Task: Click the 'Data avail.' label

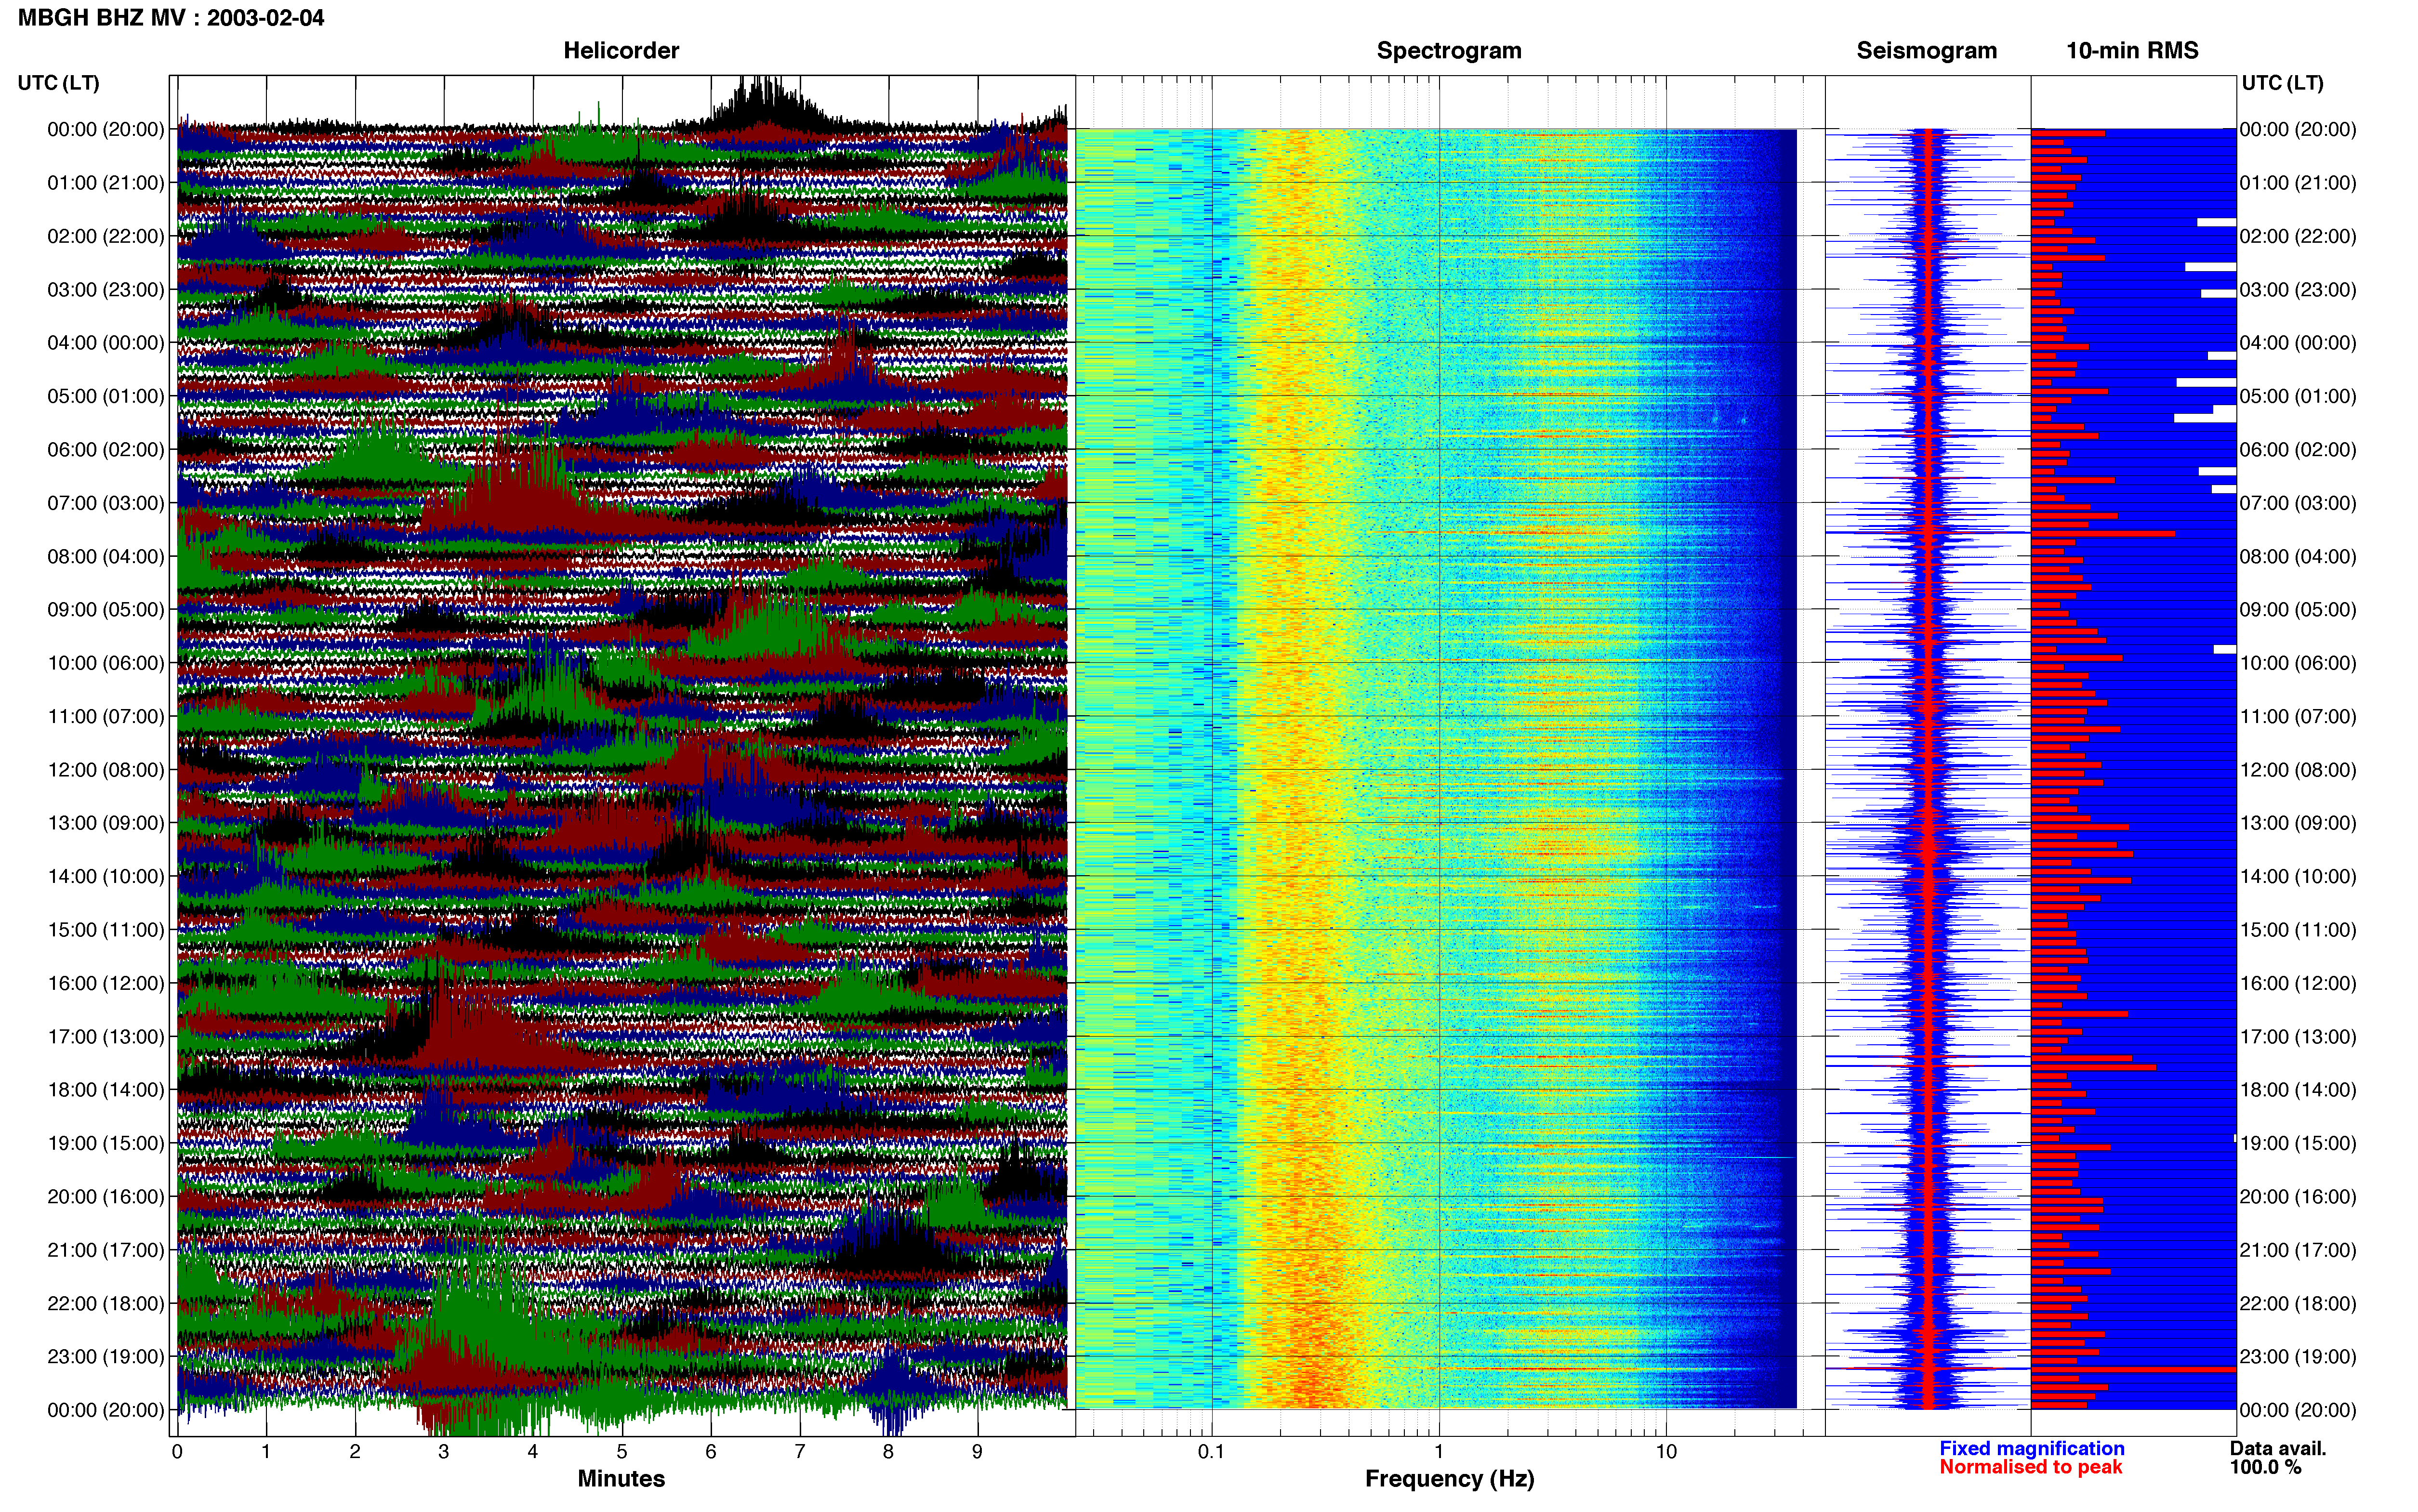Action: [2278, 1449]
